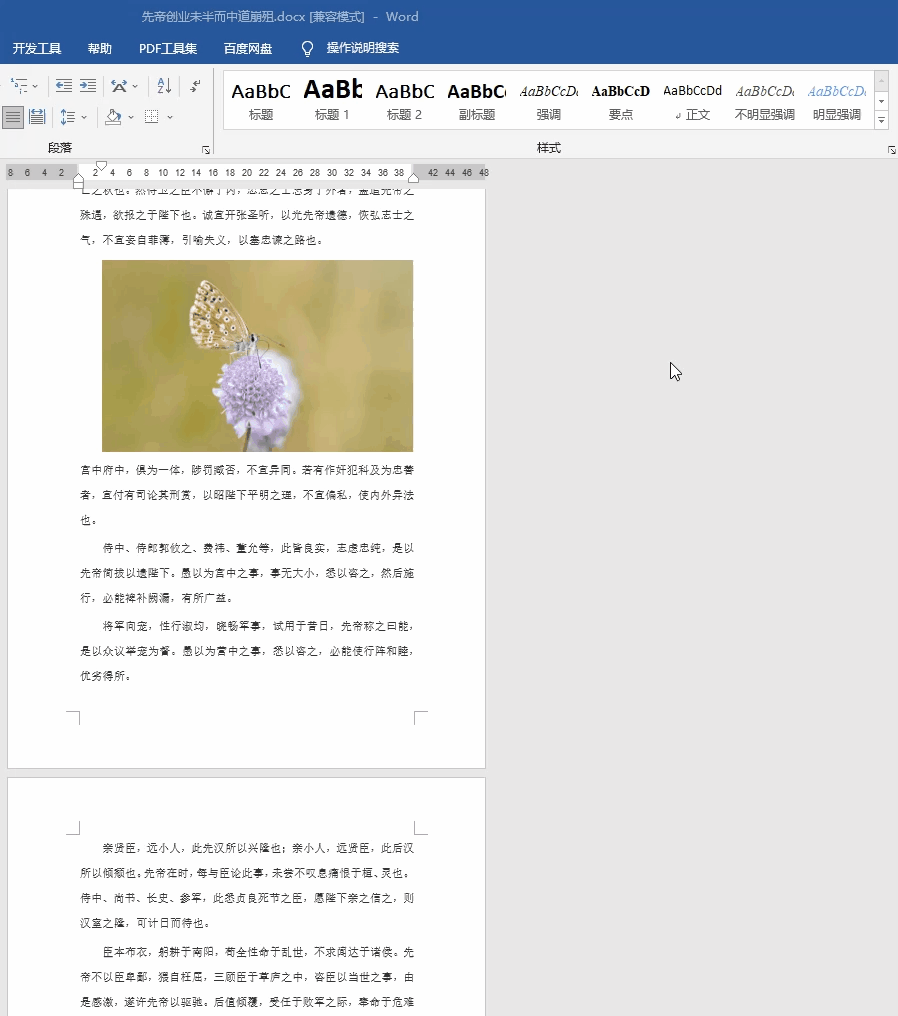This screenshot has width=898, height=1016.
Task: Click paragraph starting 臣本布衣
Action: click(247, 977)
